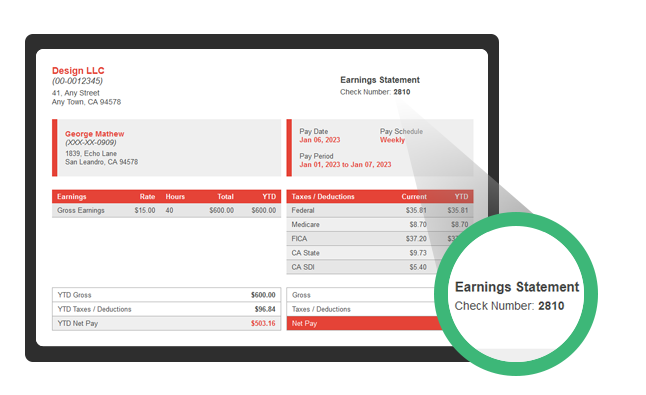This screenshot has width=646, height=395.
Task: Click the Design LLC company name
Action: [78, 70]
